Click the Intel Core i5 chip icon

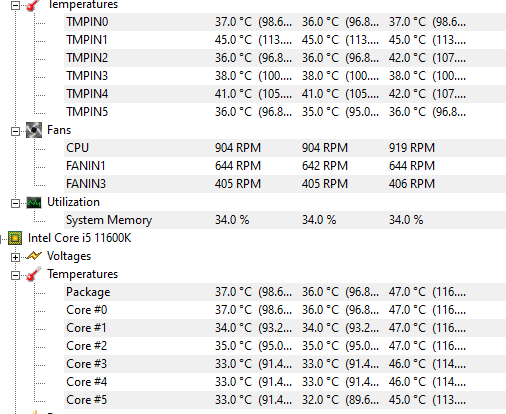point(15,238)
